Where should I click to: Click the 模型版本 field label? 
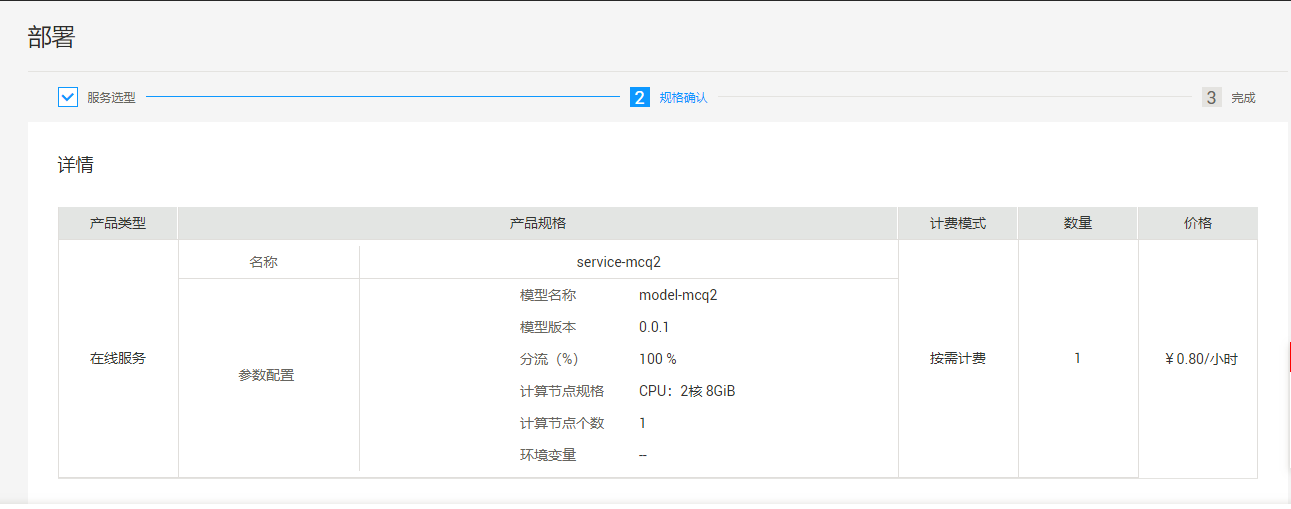coord(548,327)
